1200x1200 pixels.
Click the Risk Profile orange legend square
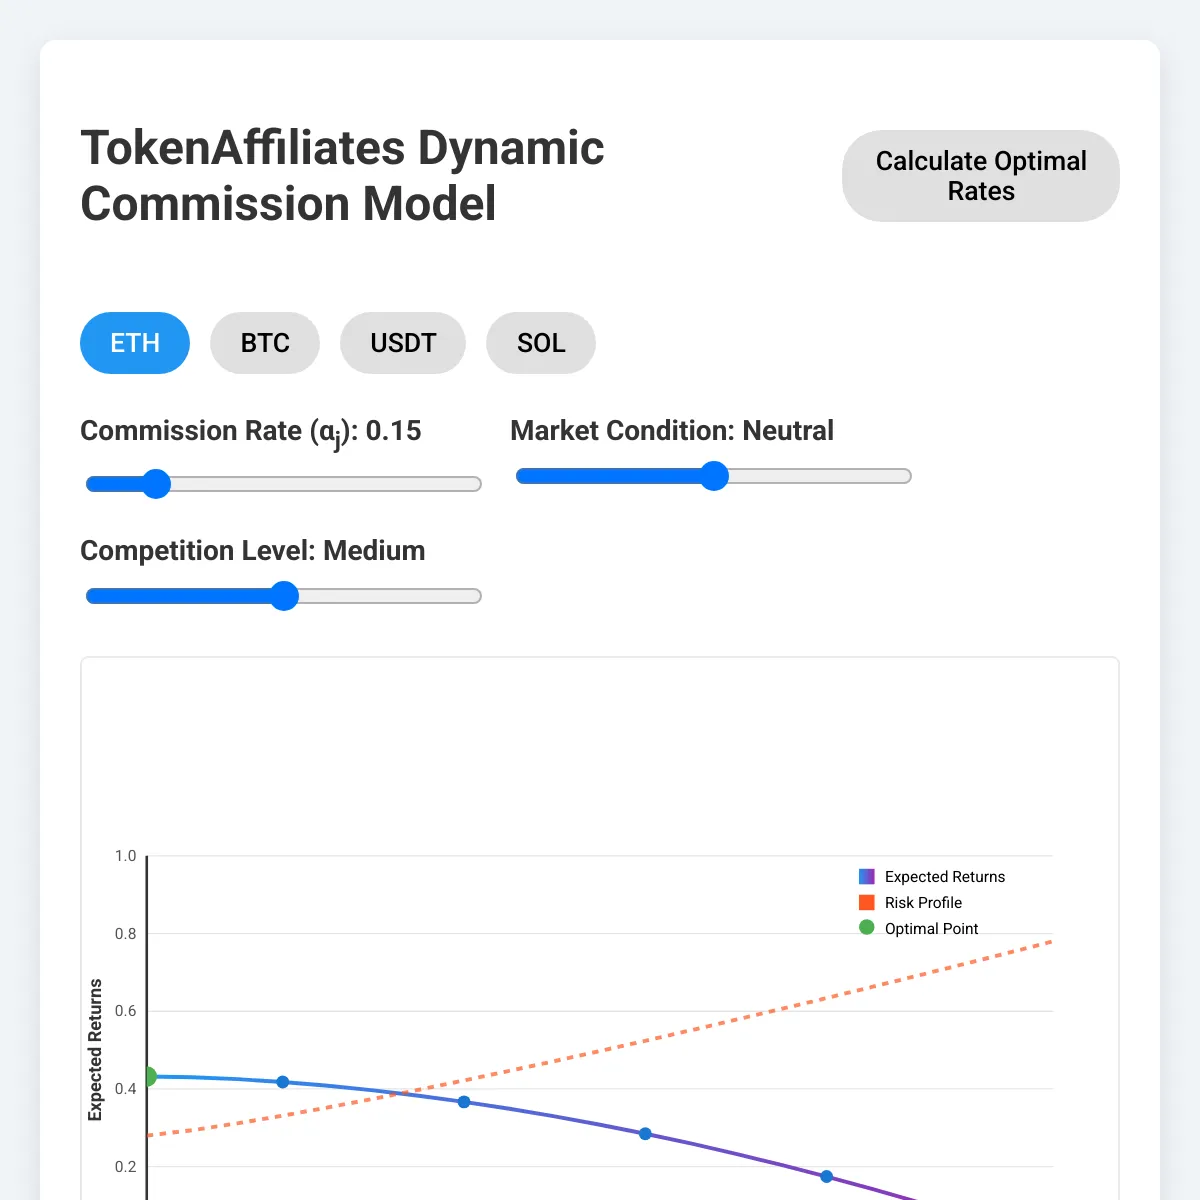pos(866,902)
